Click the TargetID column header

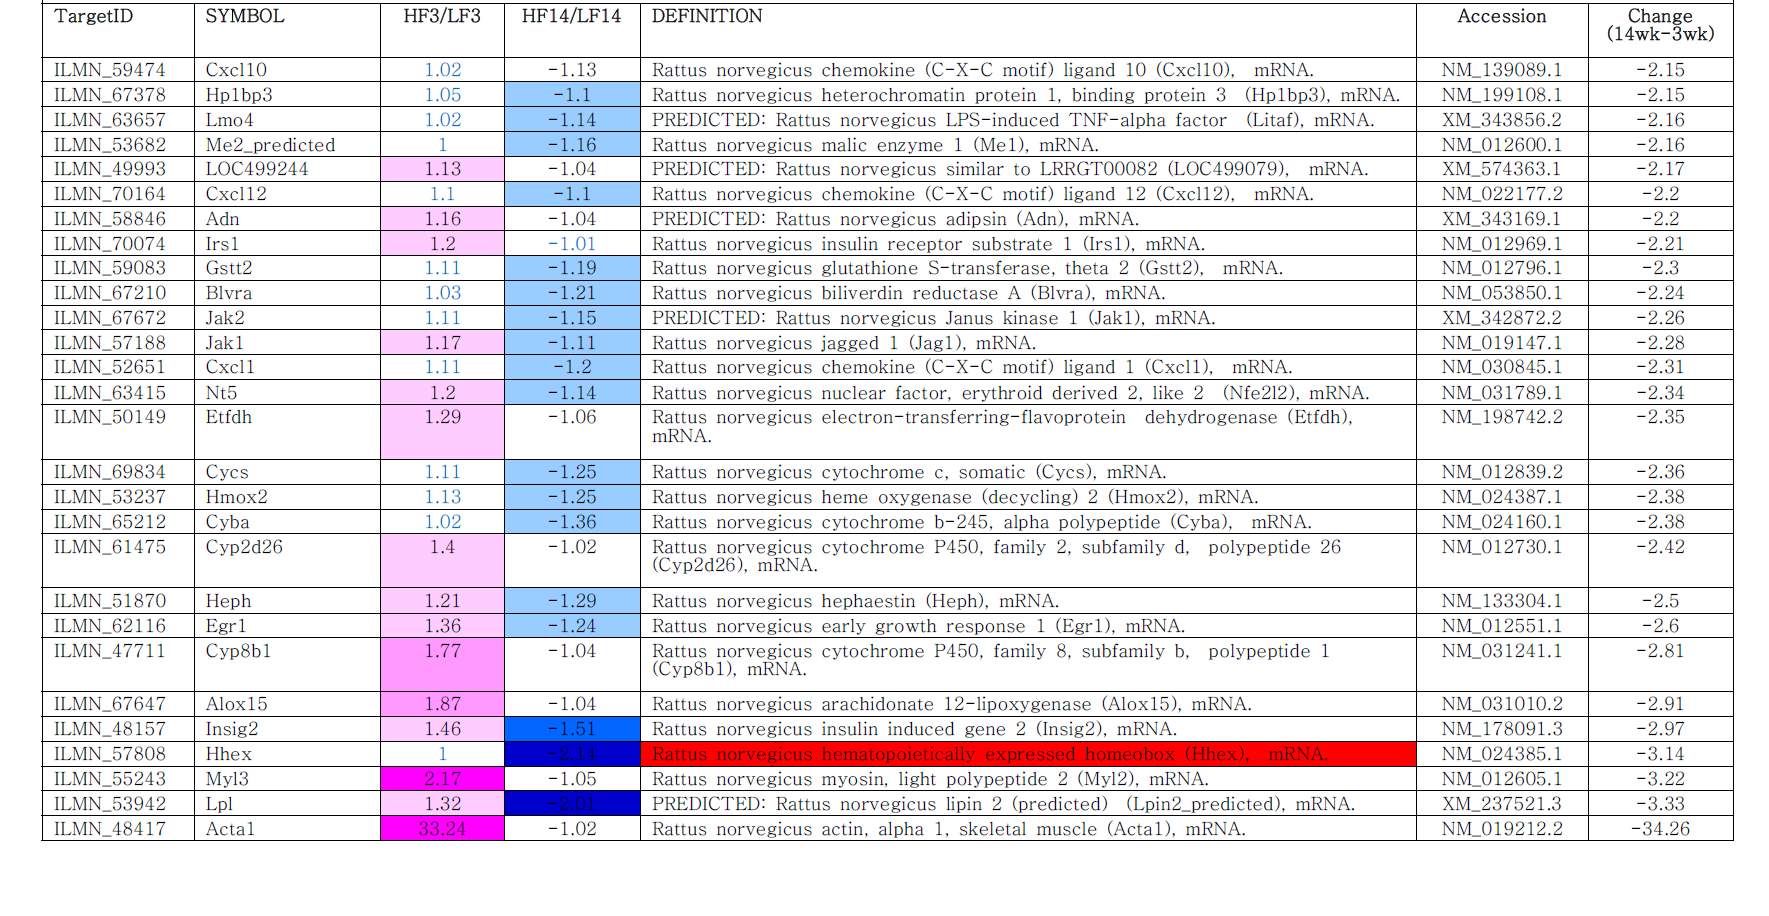(118, 30)
